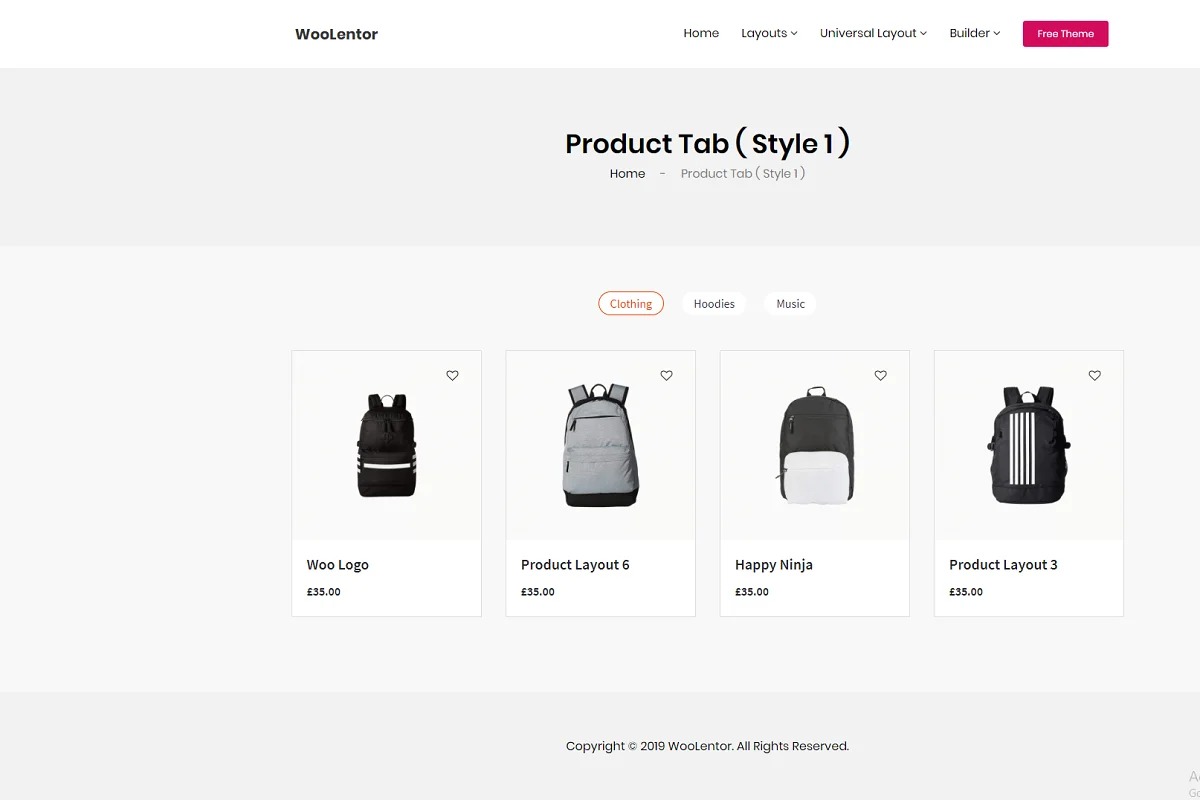Switch to the Hoodies tab

(x=714, y=303)
